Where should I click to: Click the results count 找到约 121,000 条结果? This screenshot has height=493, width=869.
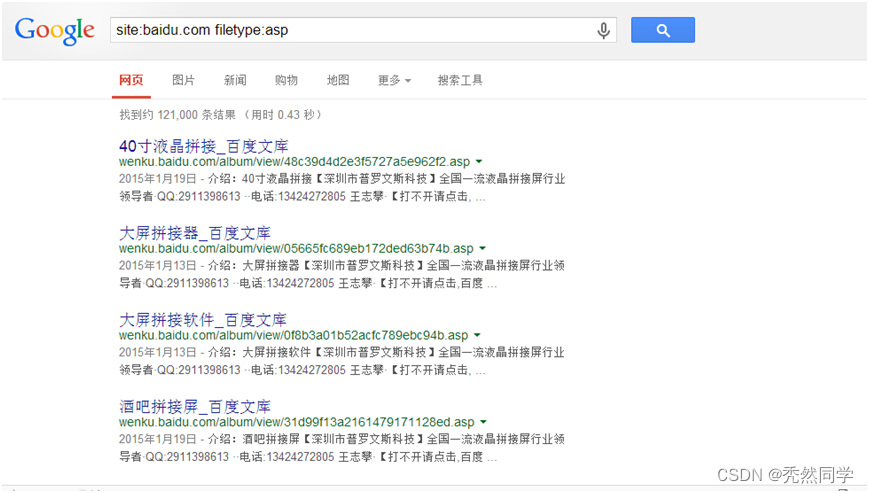[177, 115]
